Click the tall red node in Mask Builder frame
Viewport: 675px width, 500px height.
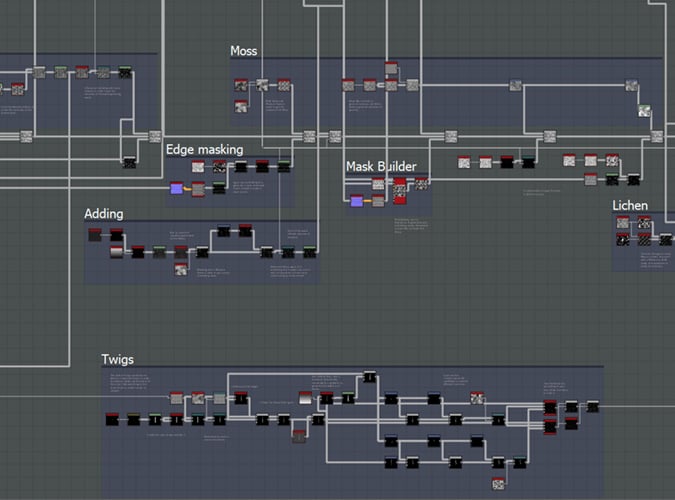click(x=399, y=191)
